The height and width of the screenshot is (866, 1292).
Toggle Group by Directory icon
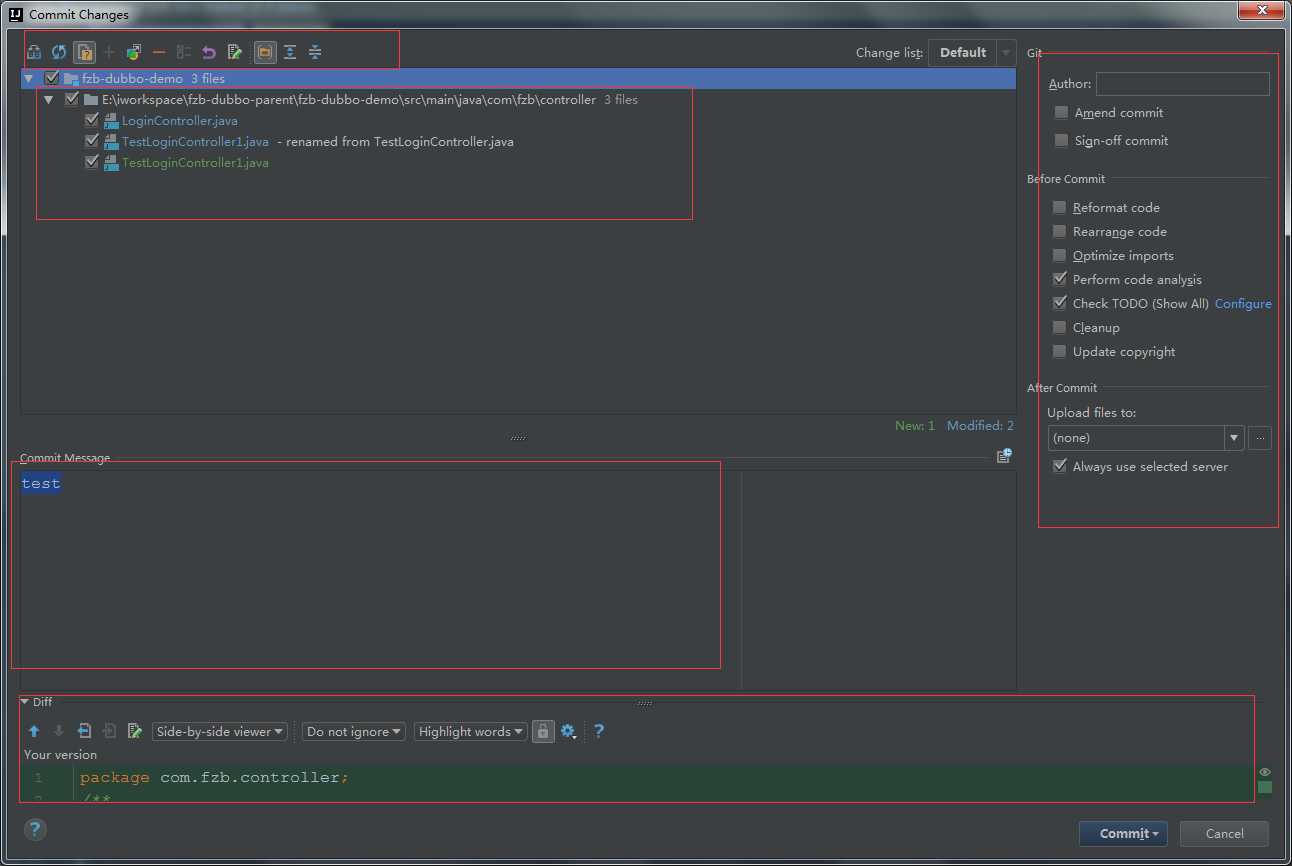[265, 52]
